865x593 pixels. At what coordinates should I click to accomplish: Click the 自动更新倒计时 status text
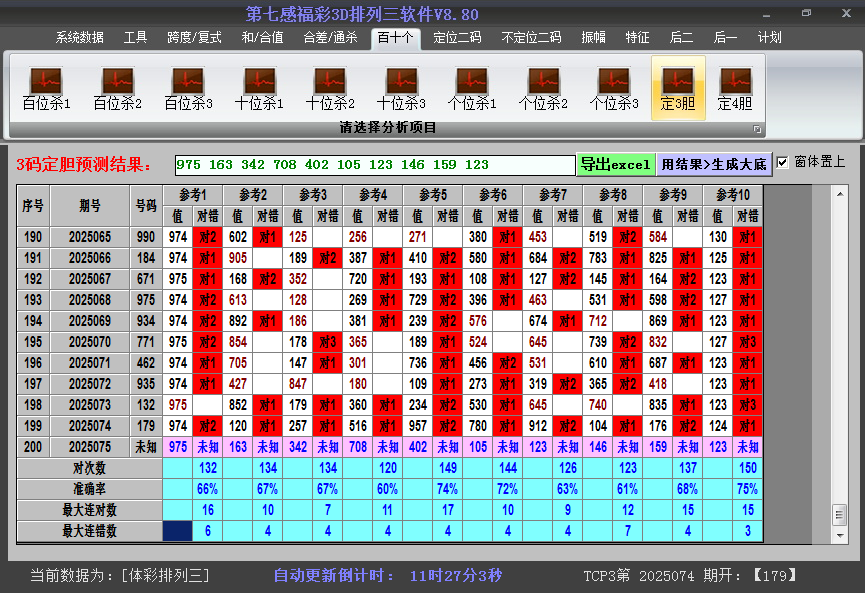[387, 576]
